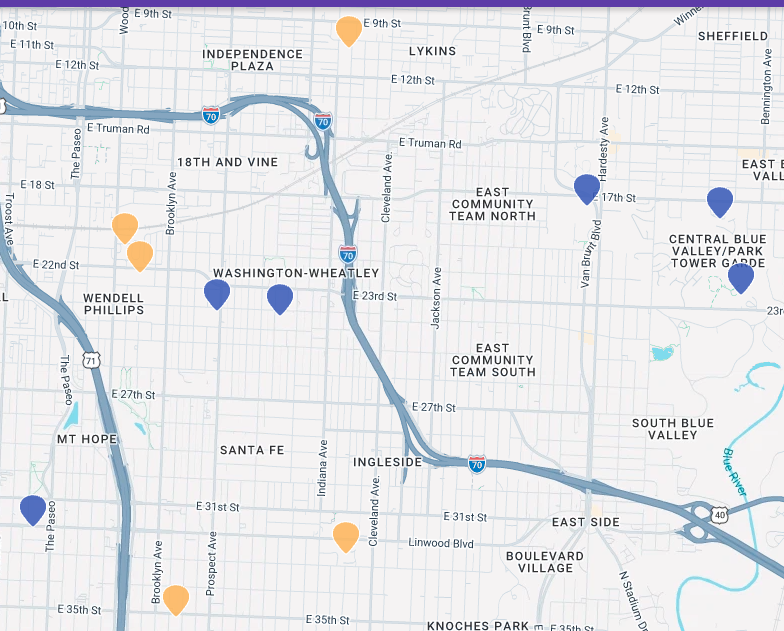Click the SOUTH BLUE VALLEY label

pos(673,429)
